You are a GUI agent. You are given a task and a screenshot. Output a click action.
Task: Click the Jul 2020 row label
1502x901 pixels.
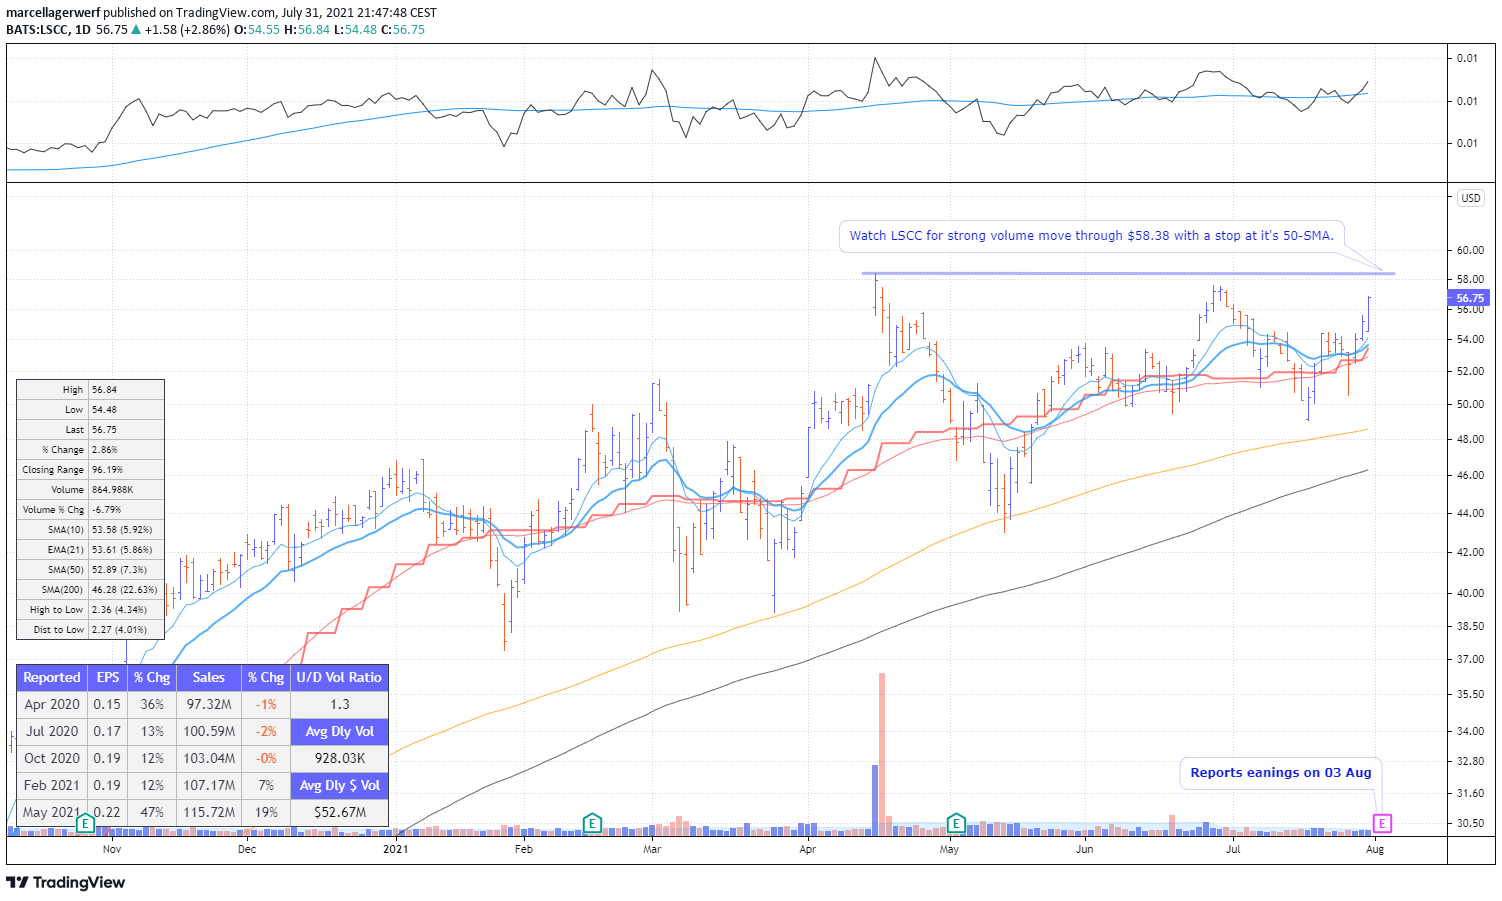(x=52, y=731)
